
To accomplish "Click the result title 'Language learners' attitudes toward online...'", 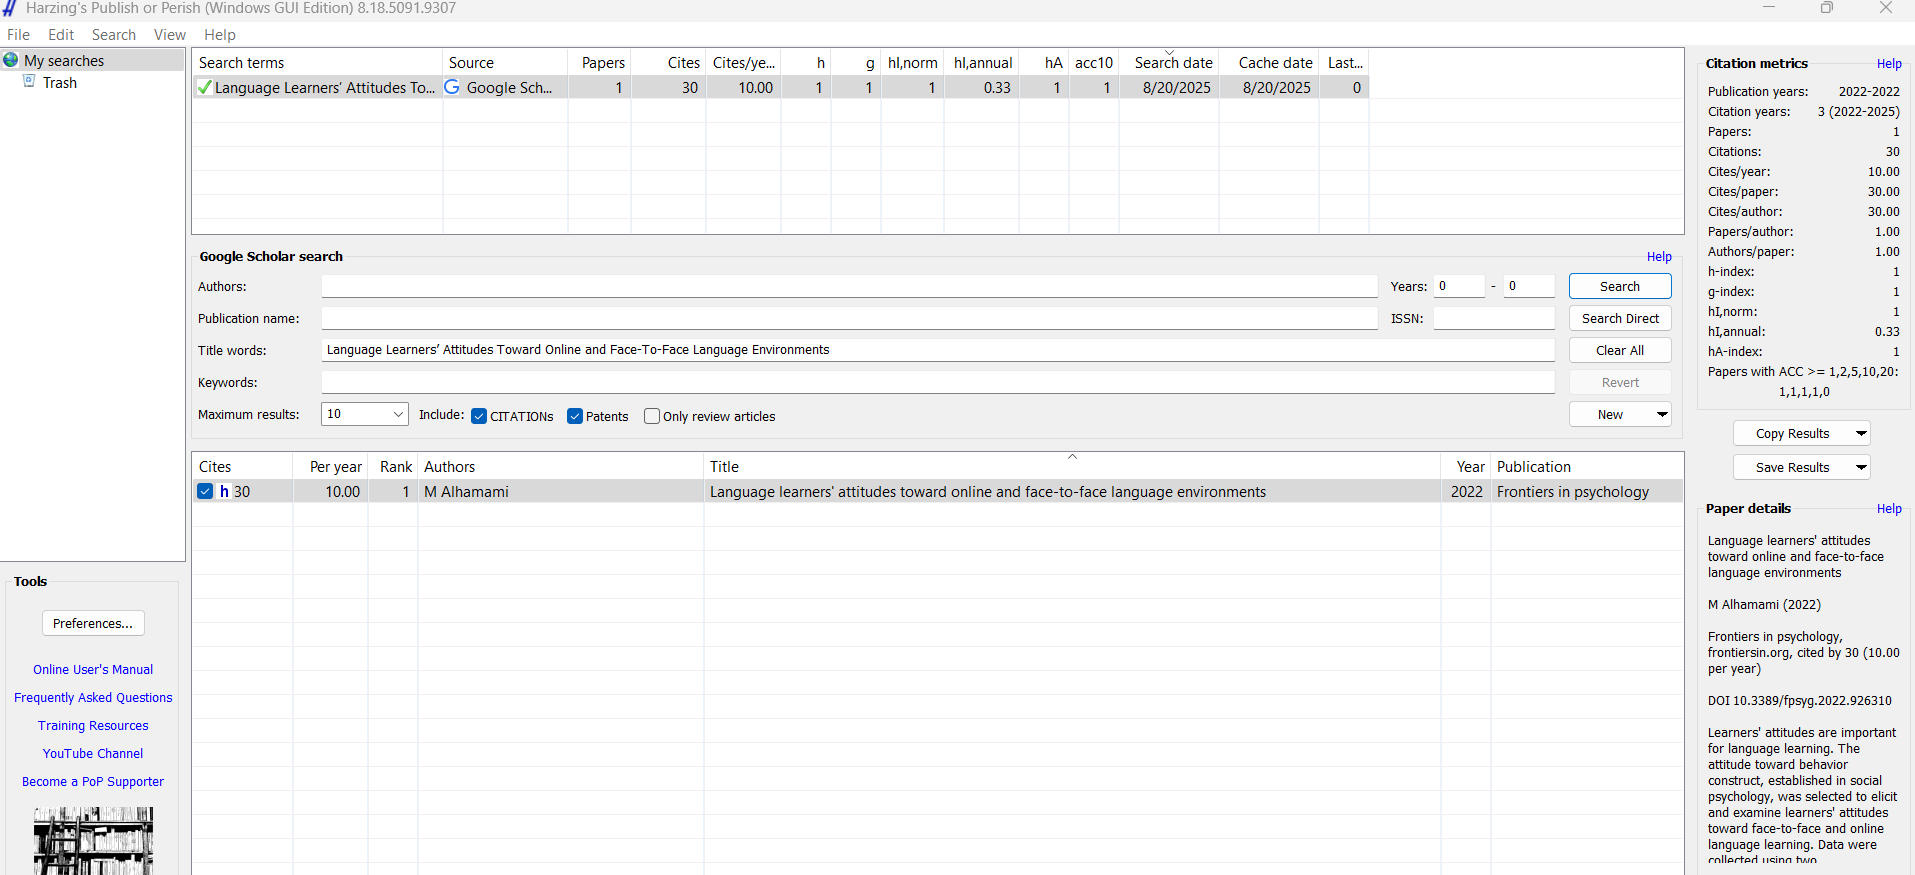I will point(988,492).
